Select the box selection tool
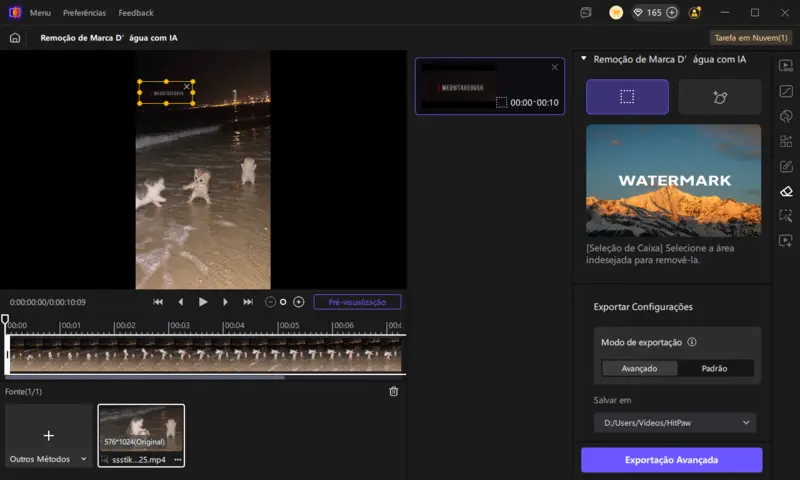Viewport: 800px width, 480px height. coord(627,96)
